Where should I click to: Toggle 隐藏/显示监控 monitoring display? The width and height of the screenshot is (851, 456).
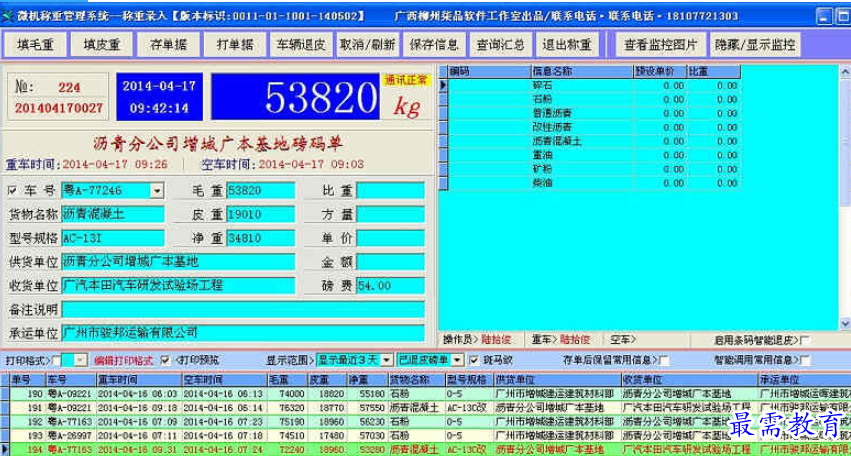click(755, 45)
